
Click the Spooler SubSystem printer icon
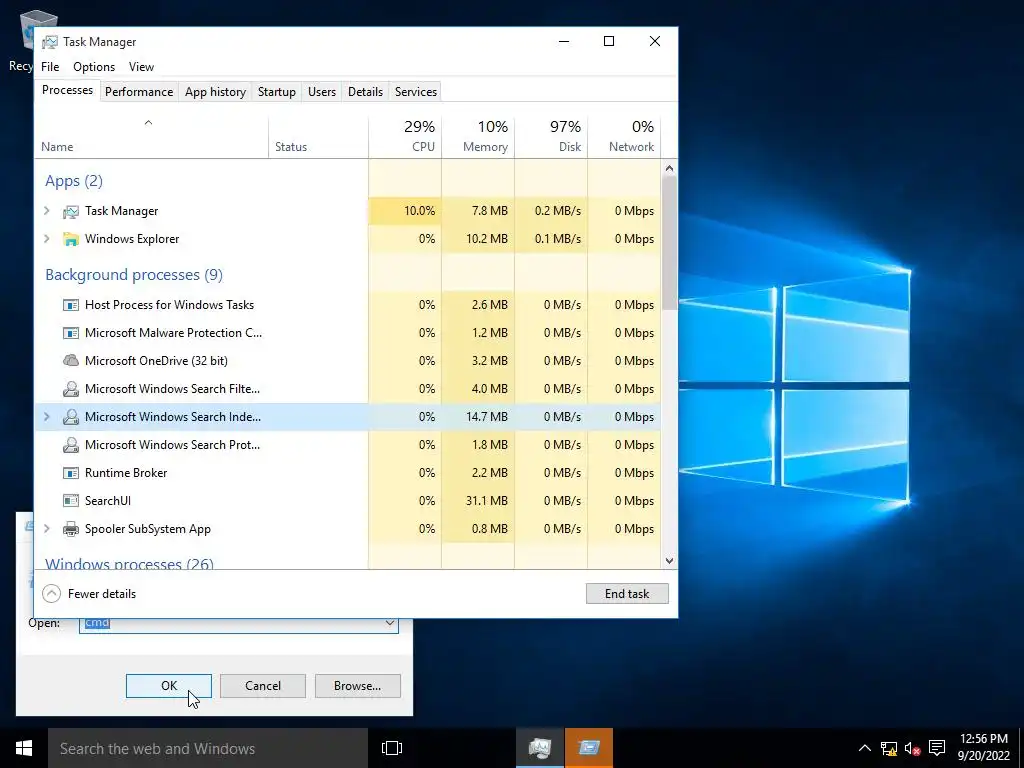point(71,529)
